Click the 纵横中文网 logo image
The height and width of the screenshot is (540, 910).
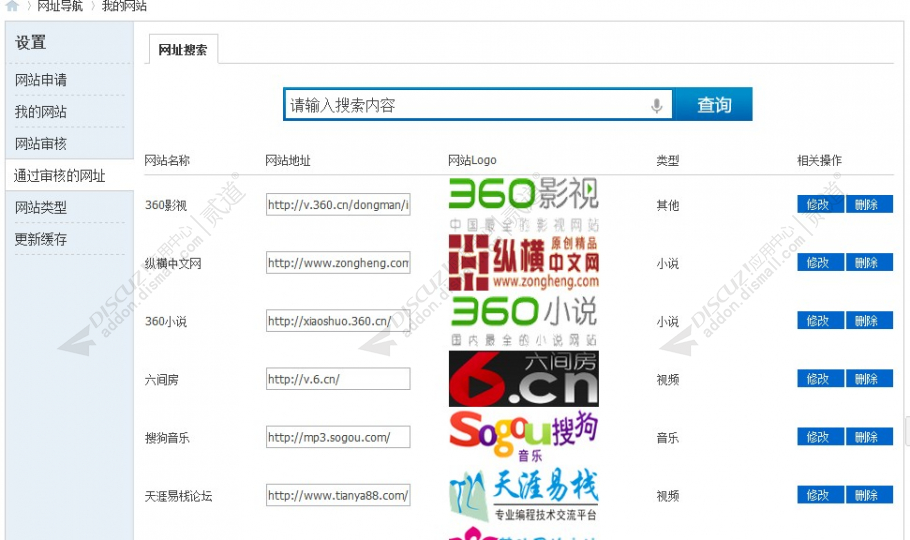point(524,262)
